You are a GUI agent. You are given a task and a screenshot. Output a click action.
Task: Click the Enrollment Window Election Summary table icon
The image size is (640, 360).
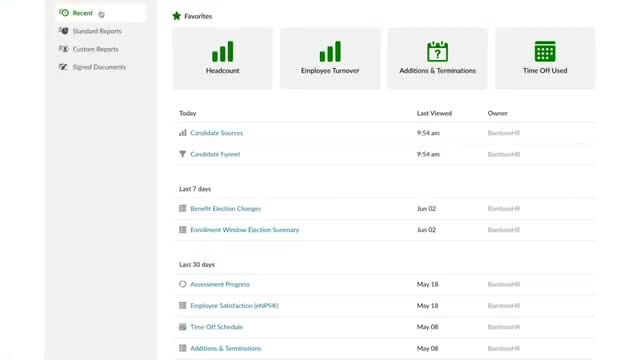182,229
